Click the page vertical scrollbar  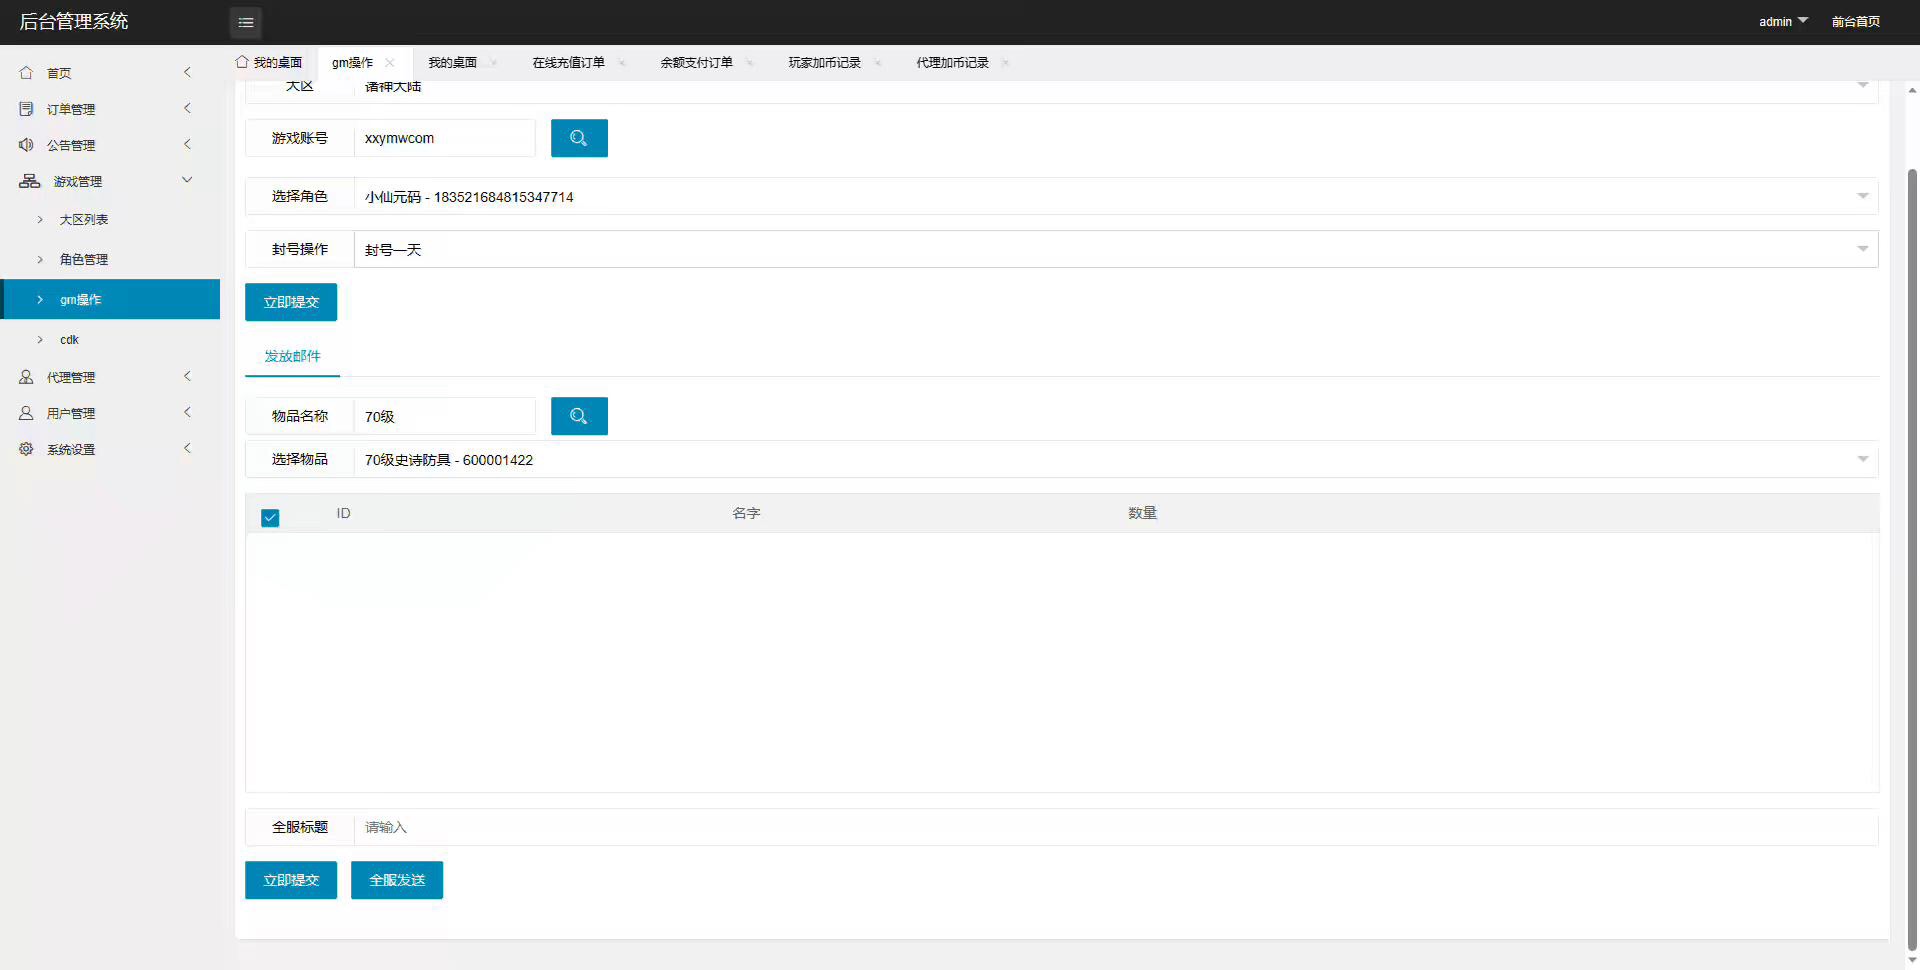tap(1912, 560)
